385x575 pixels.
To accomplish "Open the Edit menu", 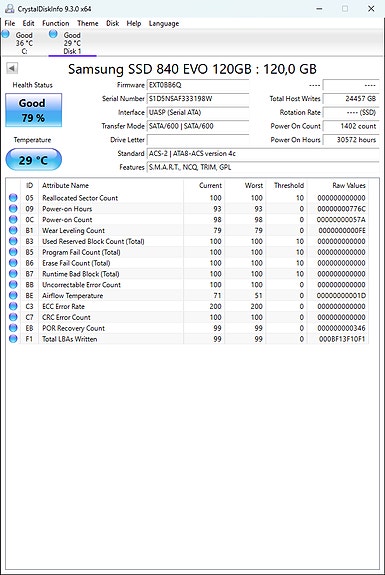I will click(x=28, y=23).
